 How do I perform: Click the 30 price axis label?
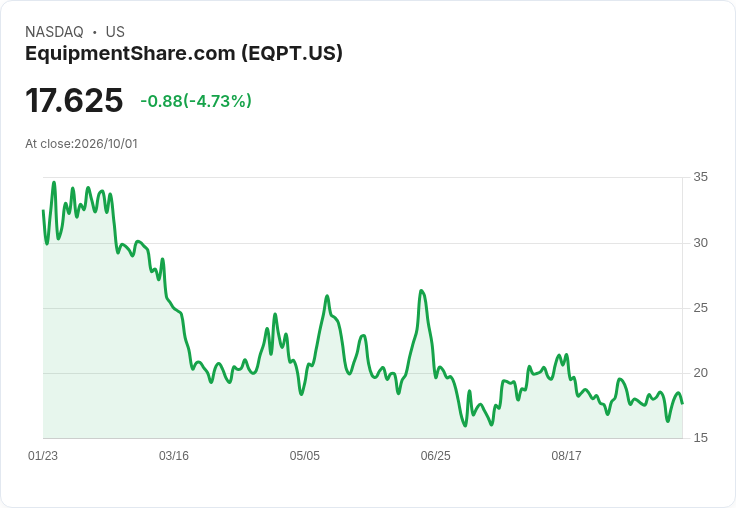point(700,243)
